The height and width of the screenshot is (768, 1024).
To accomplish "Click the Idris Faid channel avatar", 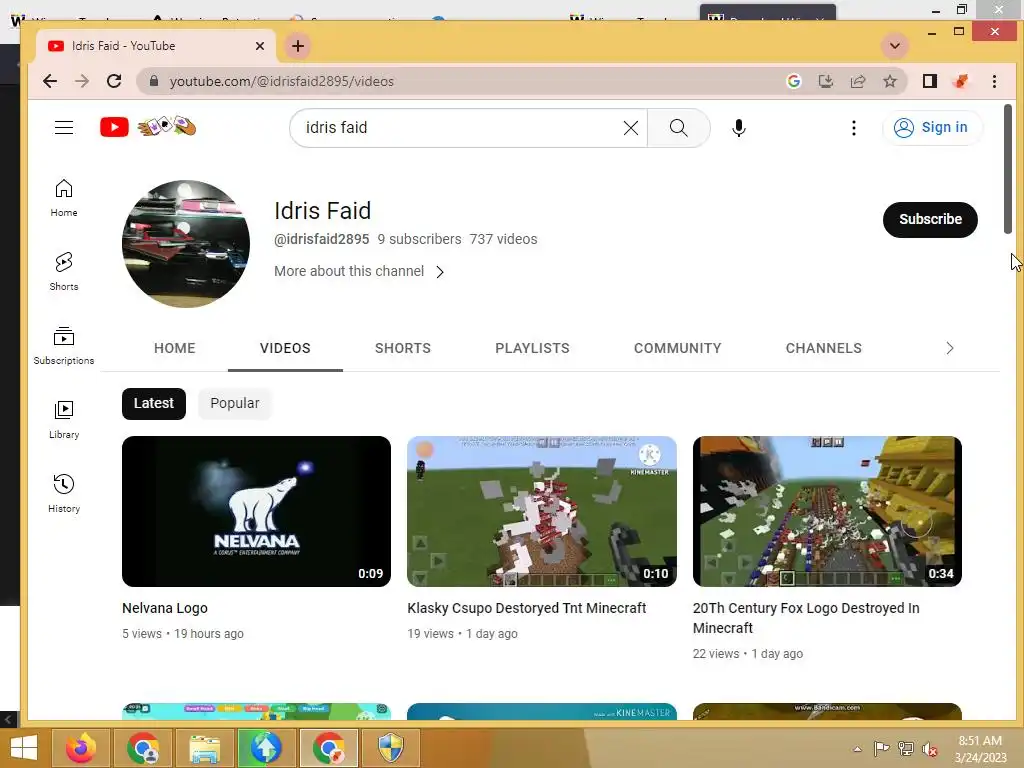I will tap(186, 244).
